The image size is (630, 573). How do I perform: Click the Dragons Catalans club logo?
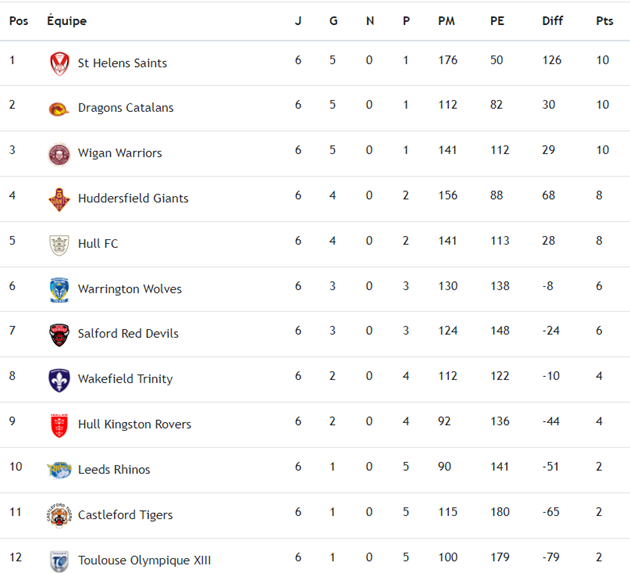(59, 108)
